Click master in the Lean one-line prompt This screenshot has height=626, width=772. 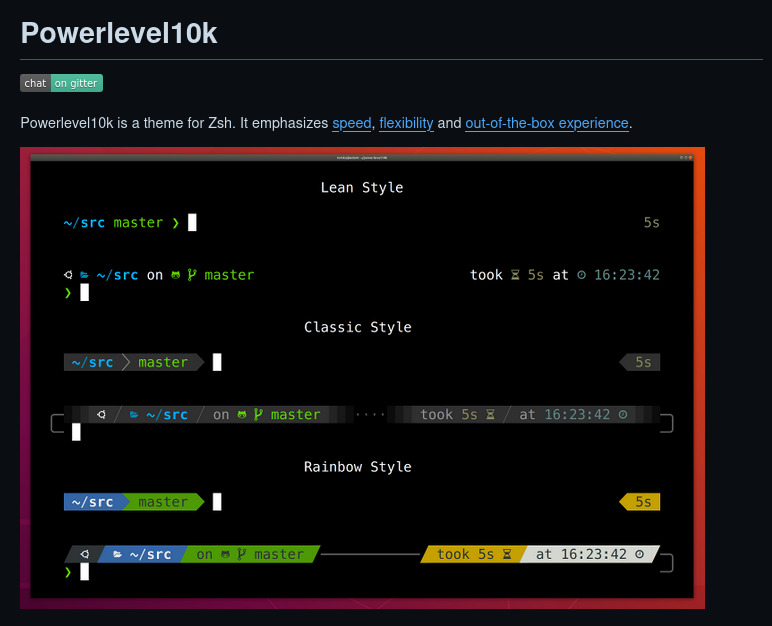138,223
